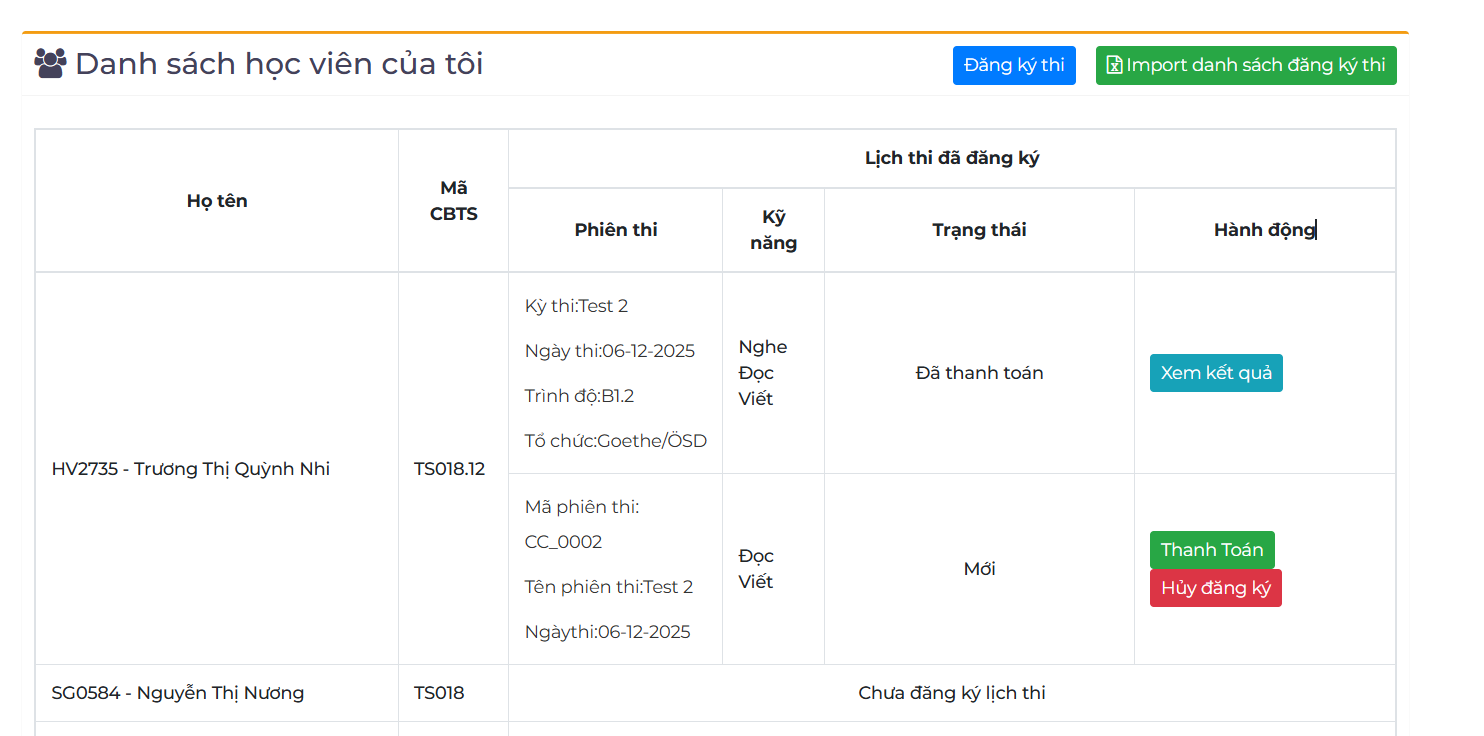
Task: Click the Excel file icon in Import button
Action: click(x=1114, y=66)
